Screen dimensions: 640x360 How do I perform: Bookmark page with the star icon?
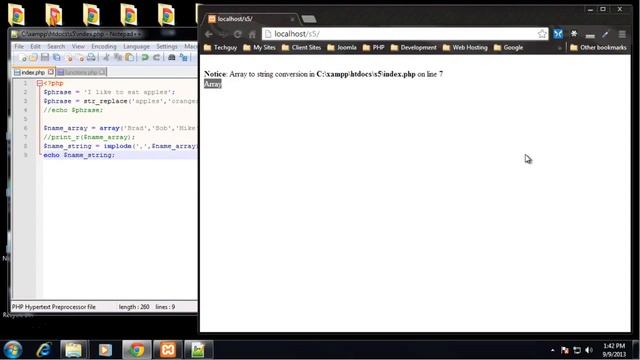[x=542, y=34]
